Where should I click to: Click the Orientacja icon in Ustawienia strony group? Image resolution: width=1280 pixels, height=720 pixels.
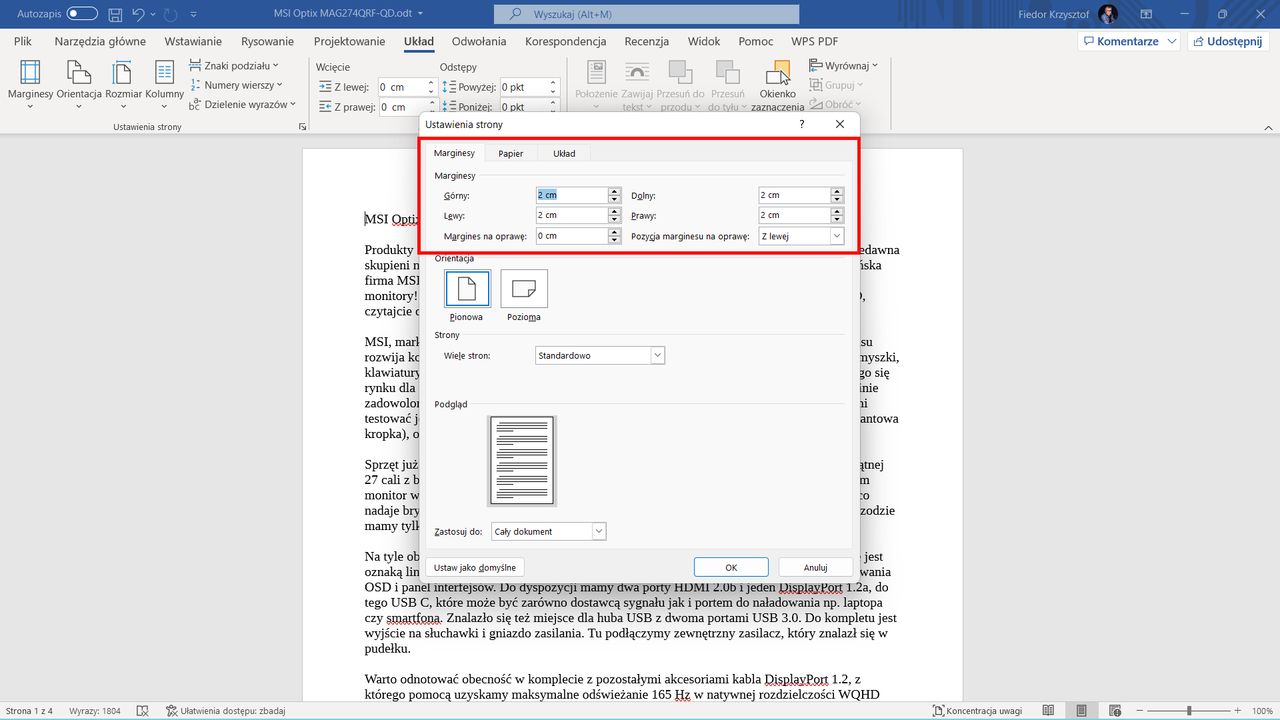pyautogui.click(x=77, y=83)
